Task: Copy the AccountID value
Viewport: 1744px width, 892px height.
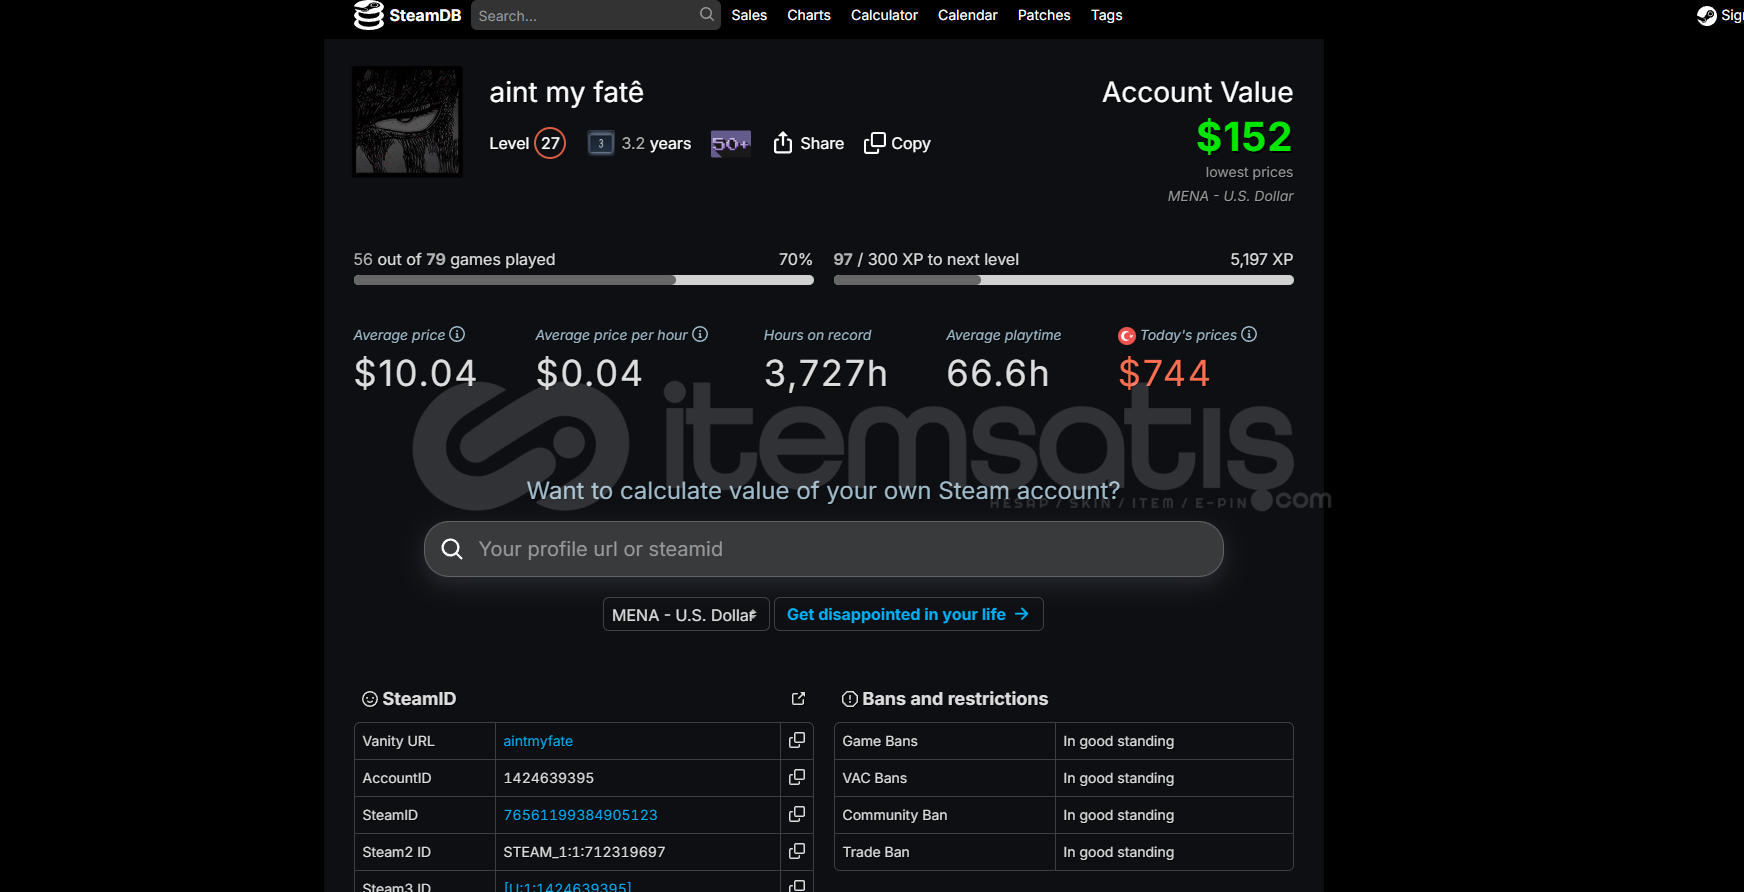Action: click(x=797, y=778)
